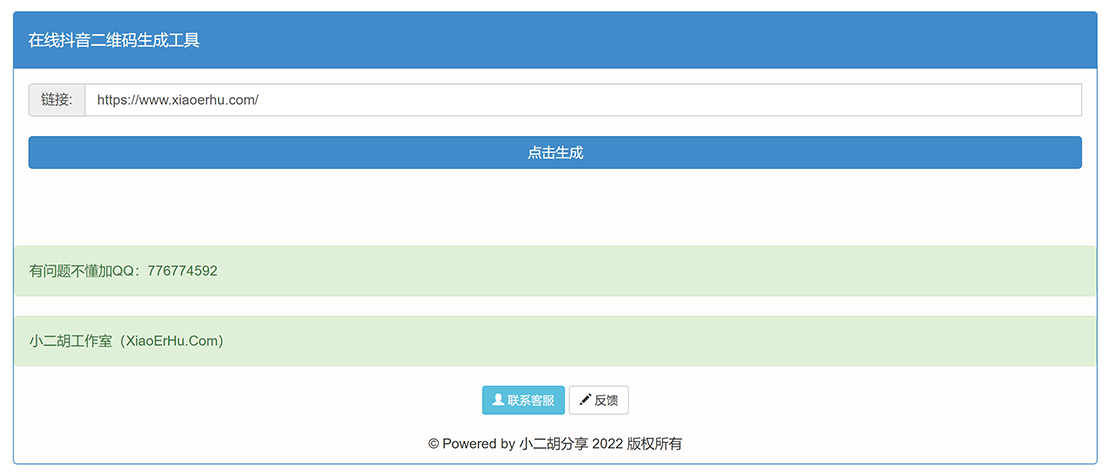
Task: Click the QQ number 776774592
Action: 182,271
